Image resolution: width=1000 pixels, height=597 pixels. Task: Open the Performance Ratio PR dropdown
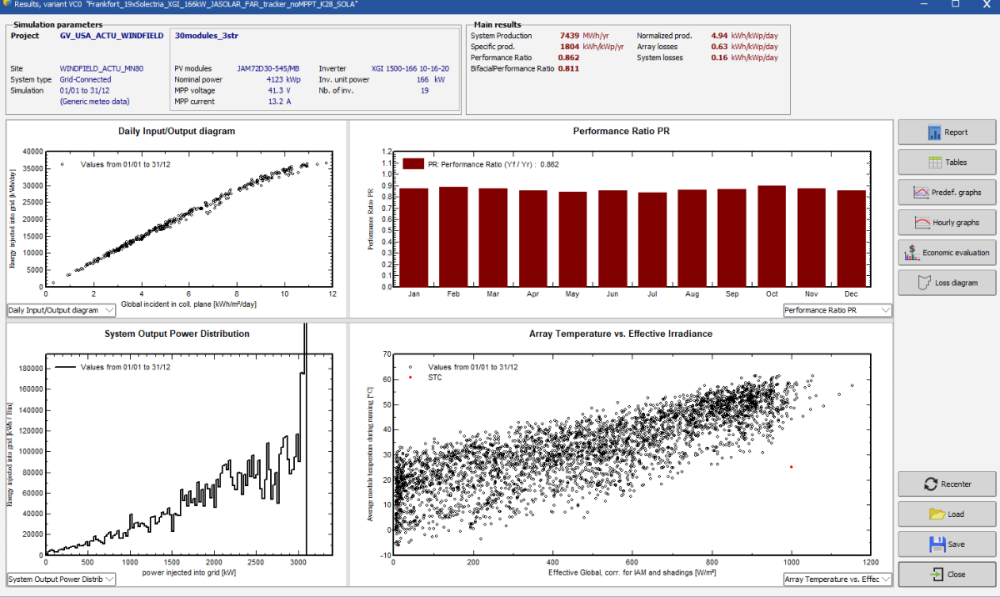(x=885, y=310)
